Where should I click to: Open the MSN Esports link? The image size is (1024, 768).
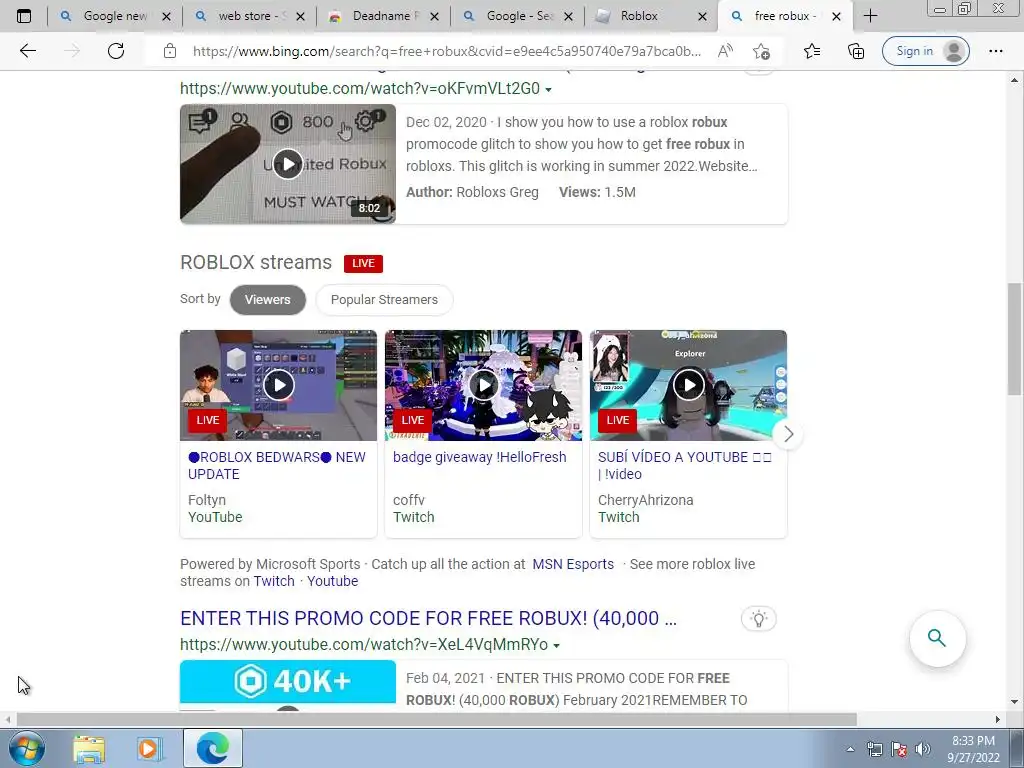click(x=573, y=564)
